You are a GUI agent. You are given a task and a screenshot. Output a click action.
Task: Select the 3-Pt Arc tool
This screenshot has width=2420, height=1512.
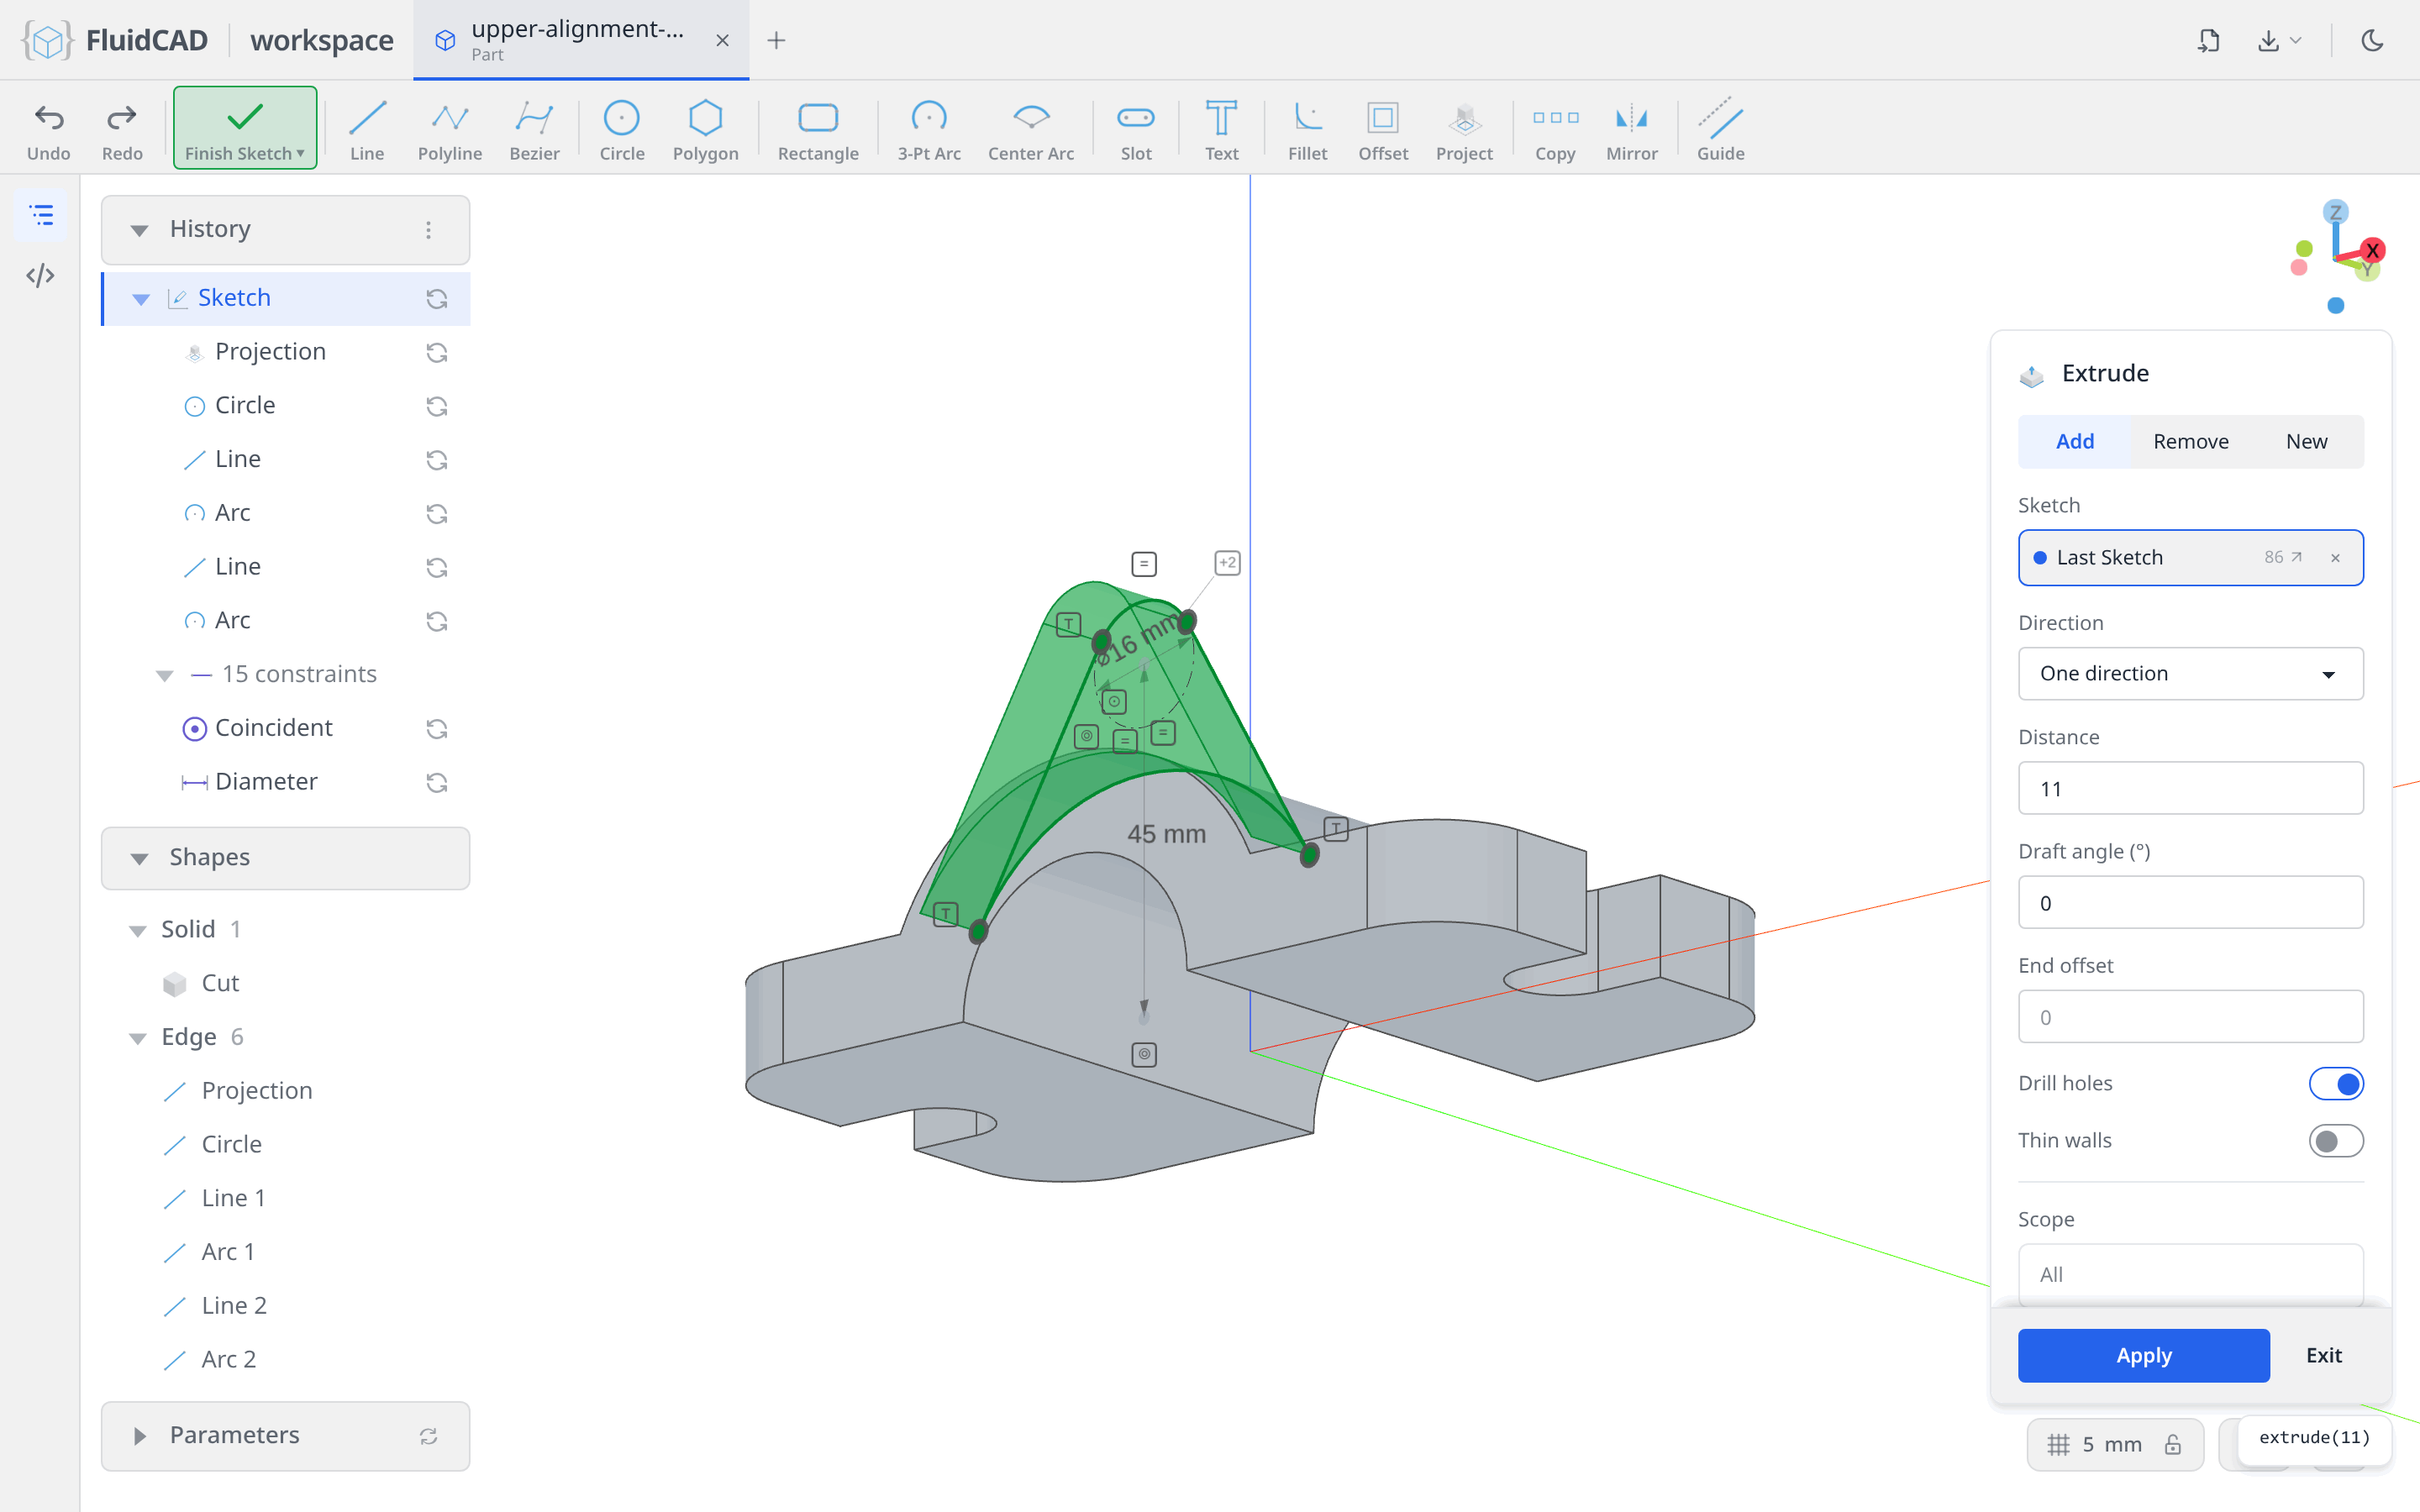coord(929,130)
